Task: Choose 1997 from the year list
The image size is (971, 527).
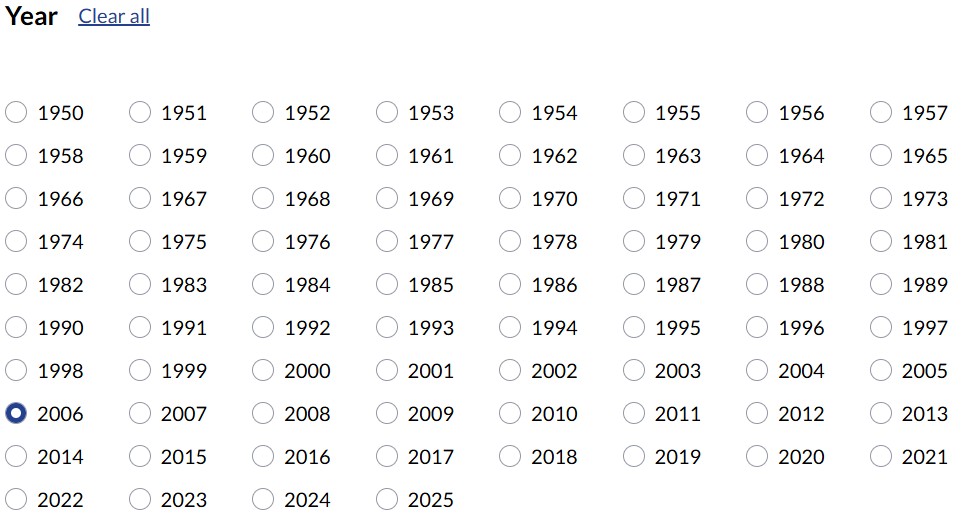Action: pos(881,328)
